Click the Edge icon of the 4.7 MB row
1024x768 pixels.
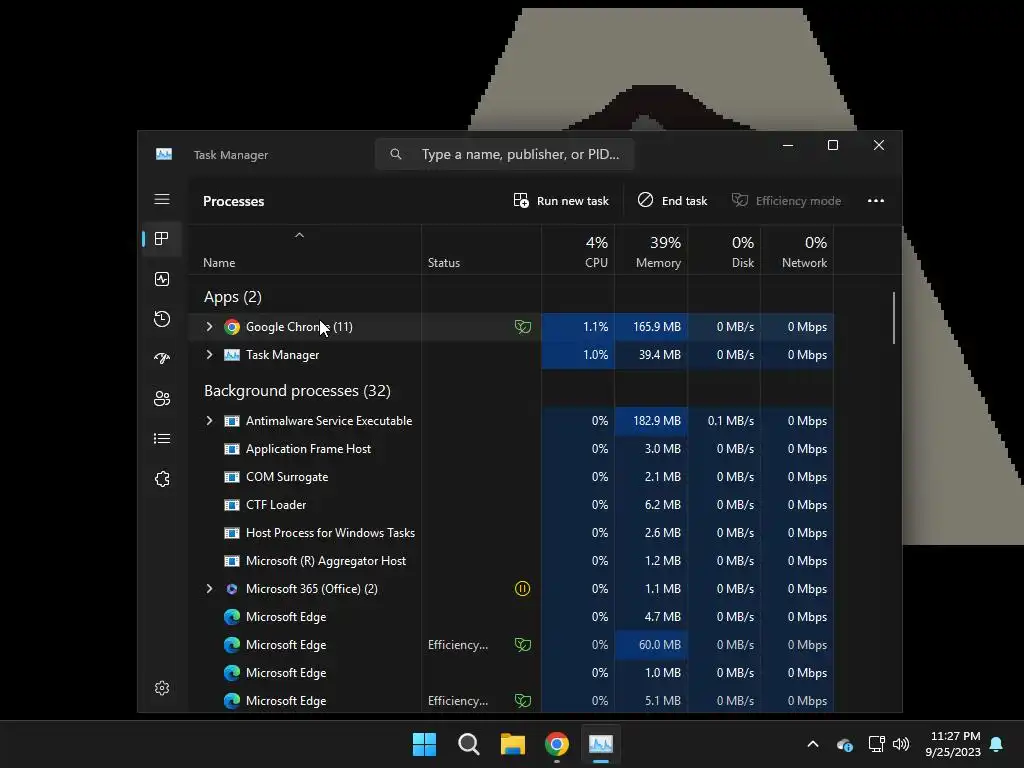pos(232,616)
